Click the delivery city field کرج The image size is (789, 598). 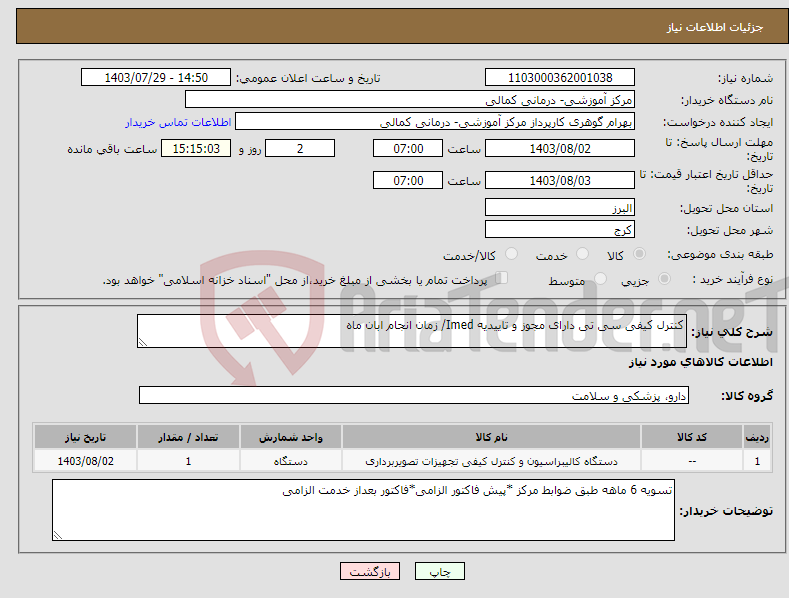click(560, 230)
